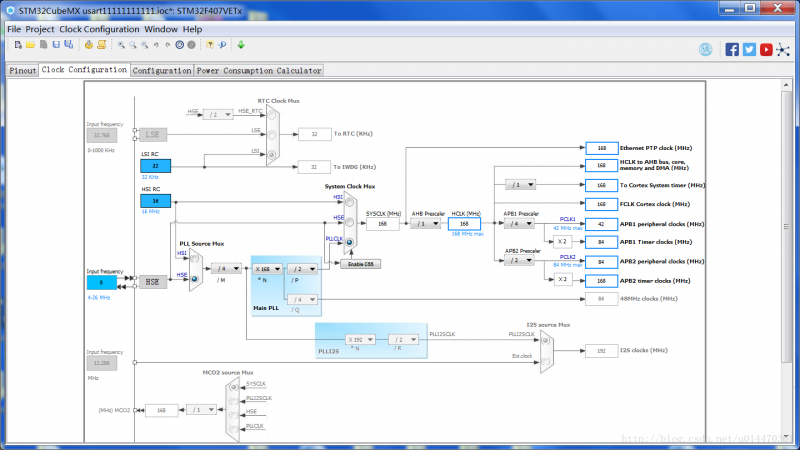The image size is (800, 450).
Task: Click the Facebook icon in the toolbar
Action: 732,49
